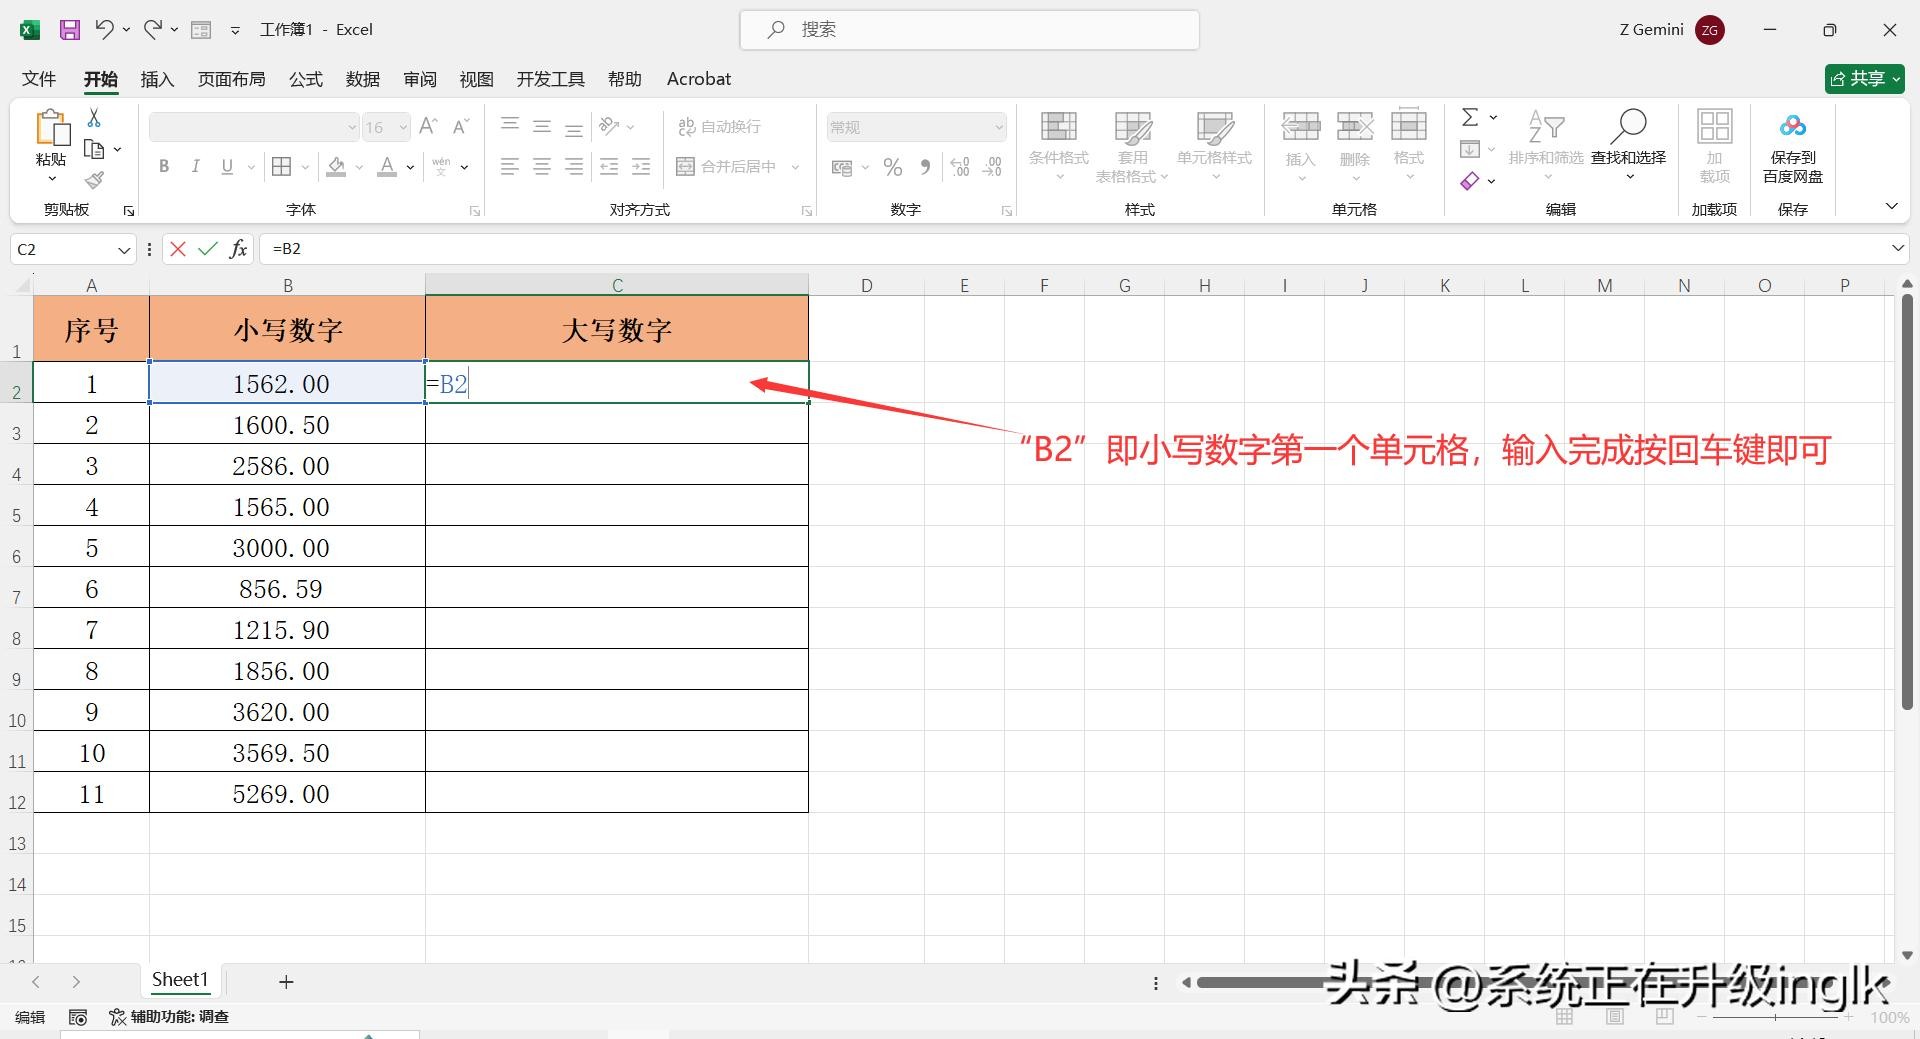Click the Save icon in title bar

70,30
